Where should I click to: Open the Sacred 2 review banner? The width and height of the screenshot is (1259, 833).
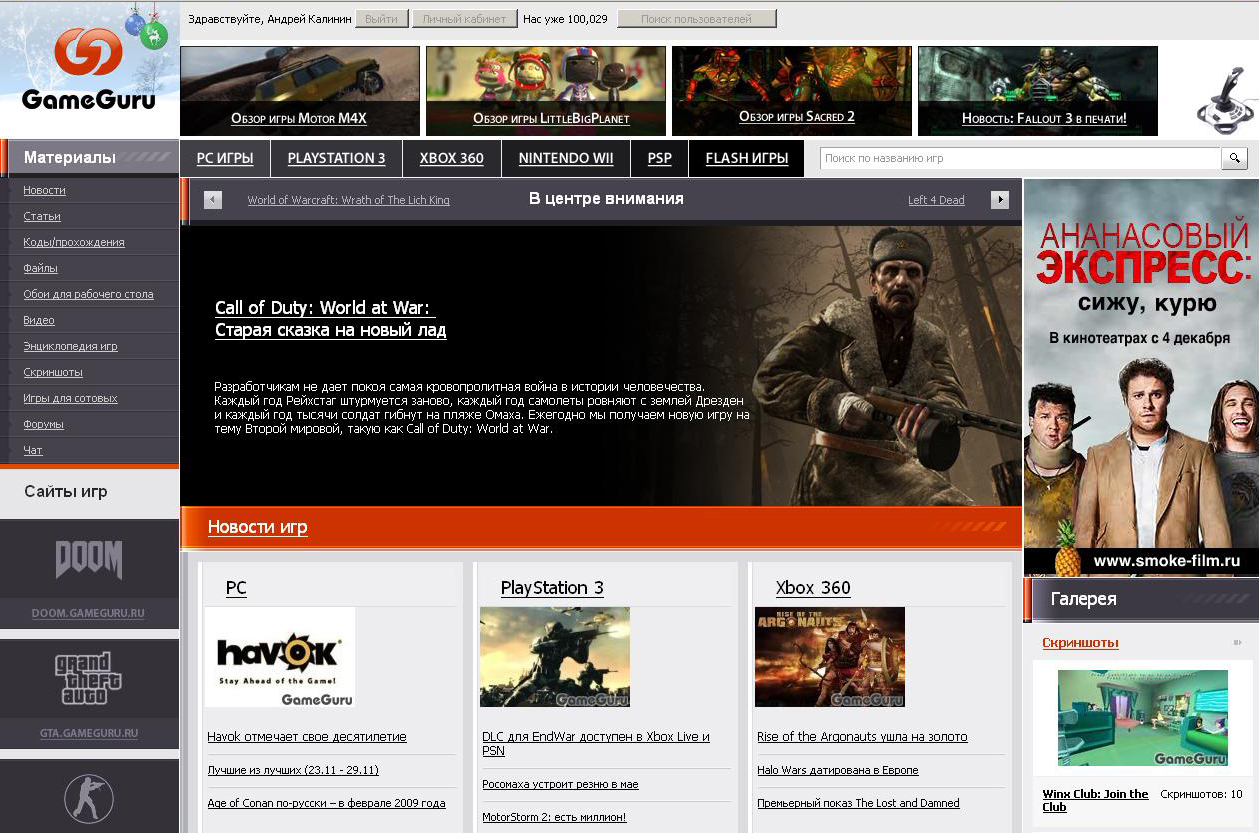[792, 91]
